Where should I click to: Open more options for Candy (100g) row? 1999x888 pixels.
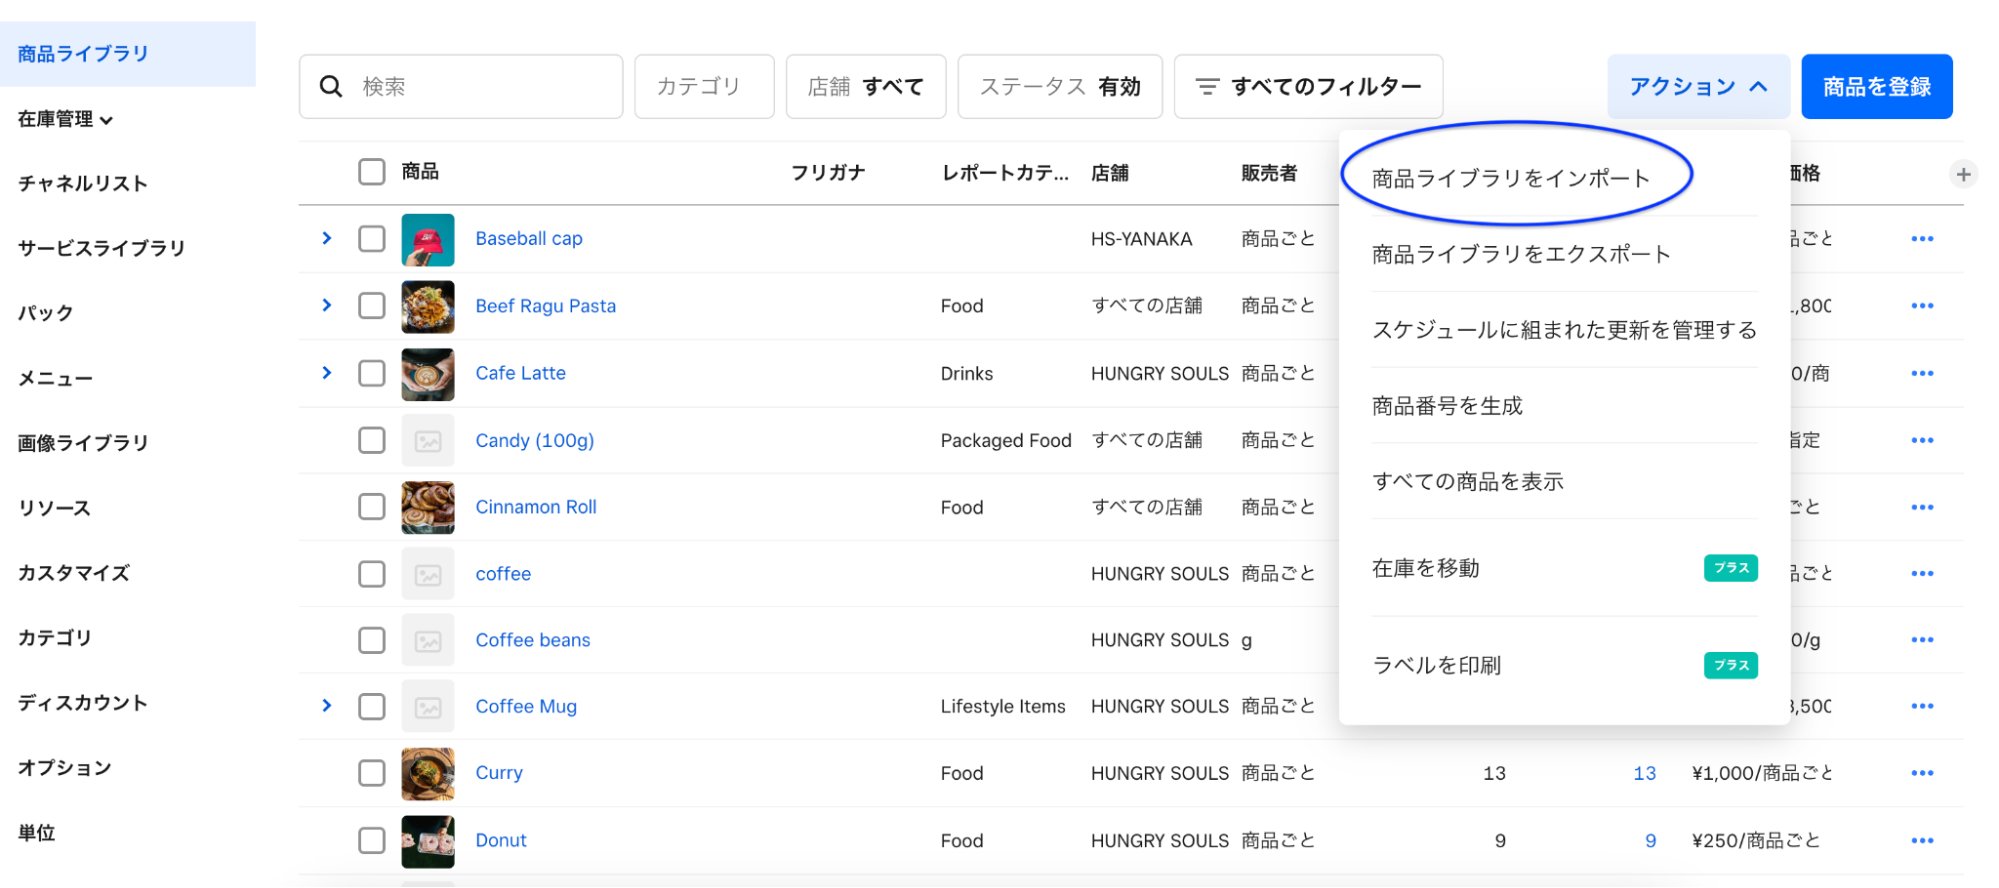point(1922,440)
